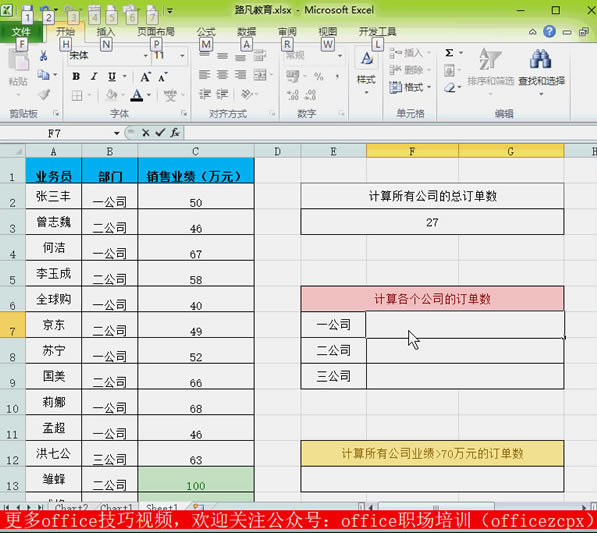Click the font color A swatch
This screenshot has width=597, height=533.
pos(137,95)
